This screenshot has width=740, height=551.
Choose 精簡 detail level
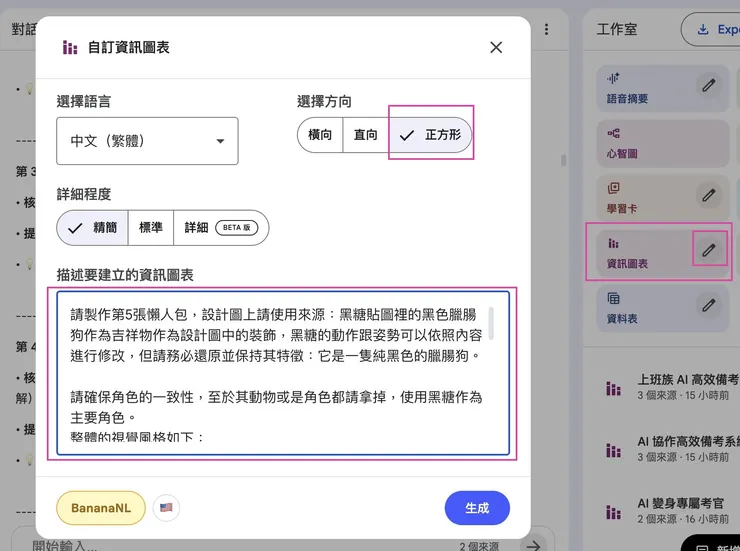[92, 228]
